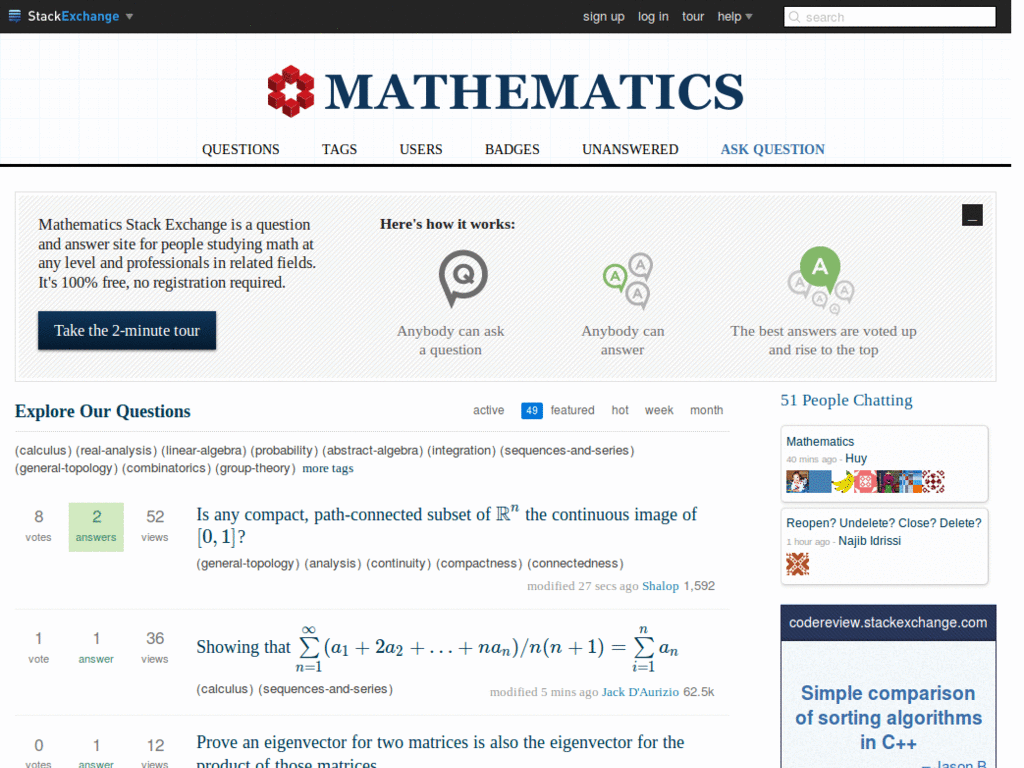The height and width of the screenshot is (768, 1024).
Task: Click the compactness tag
Action: [x=479, y=564]
